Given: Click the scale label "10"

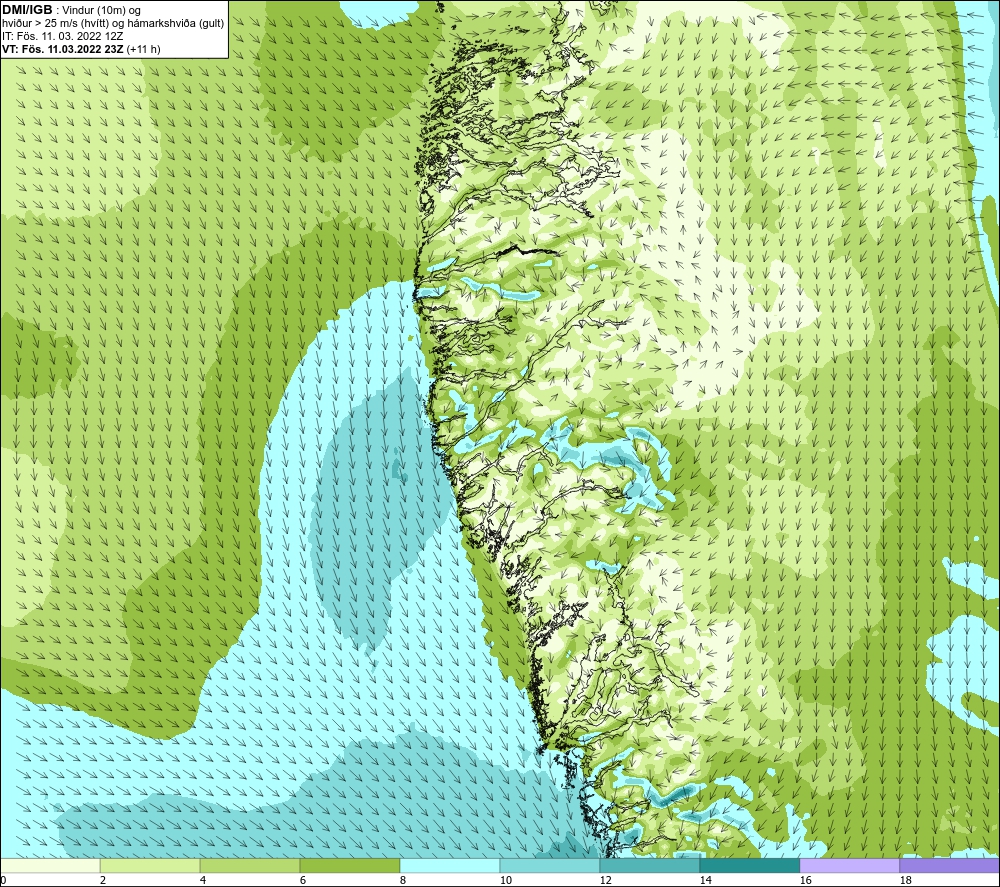Looking at the screenshot, I should coord(506,881).
